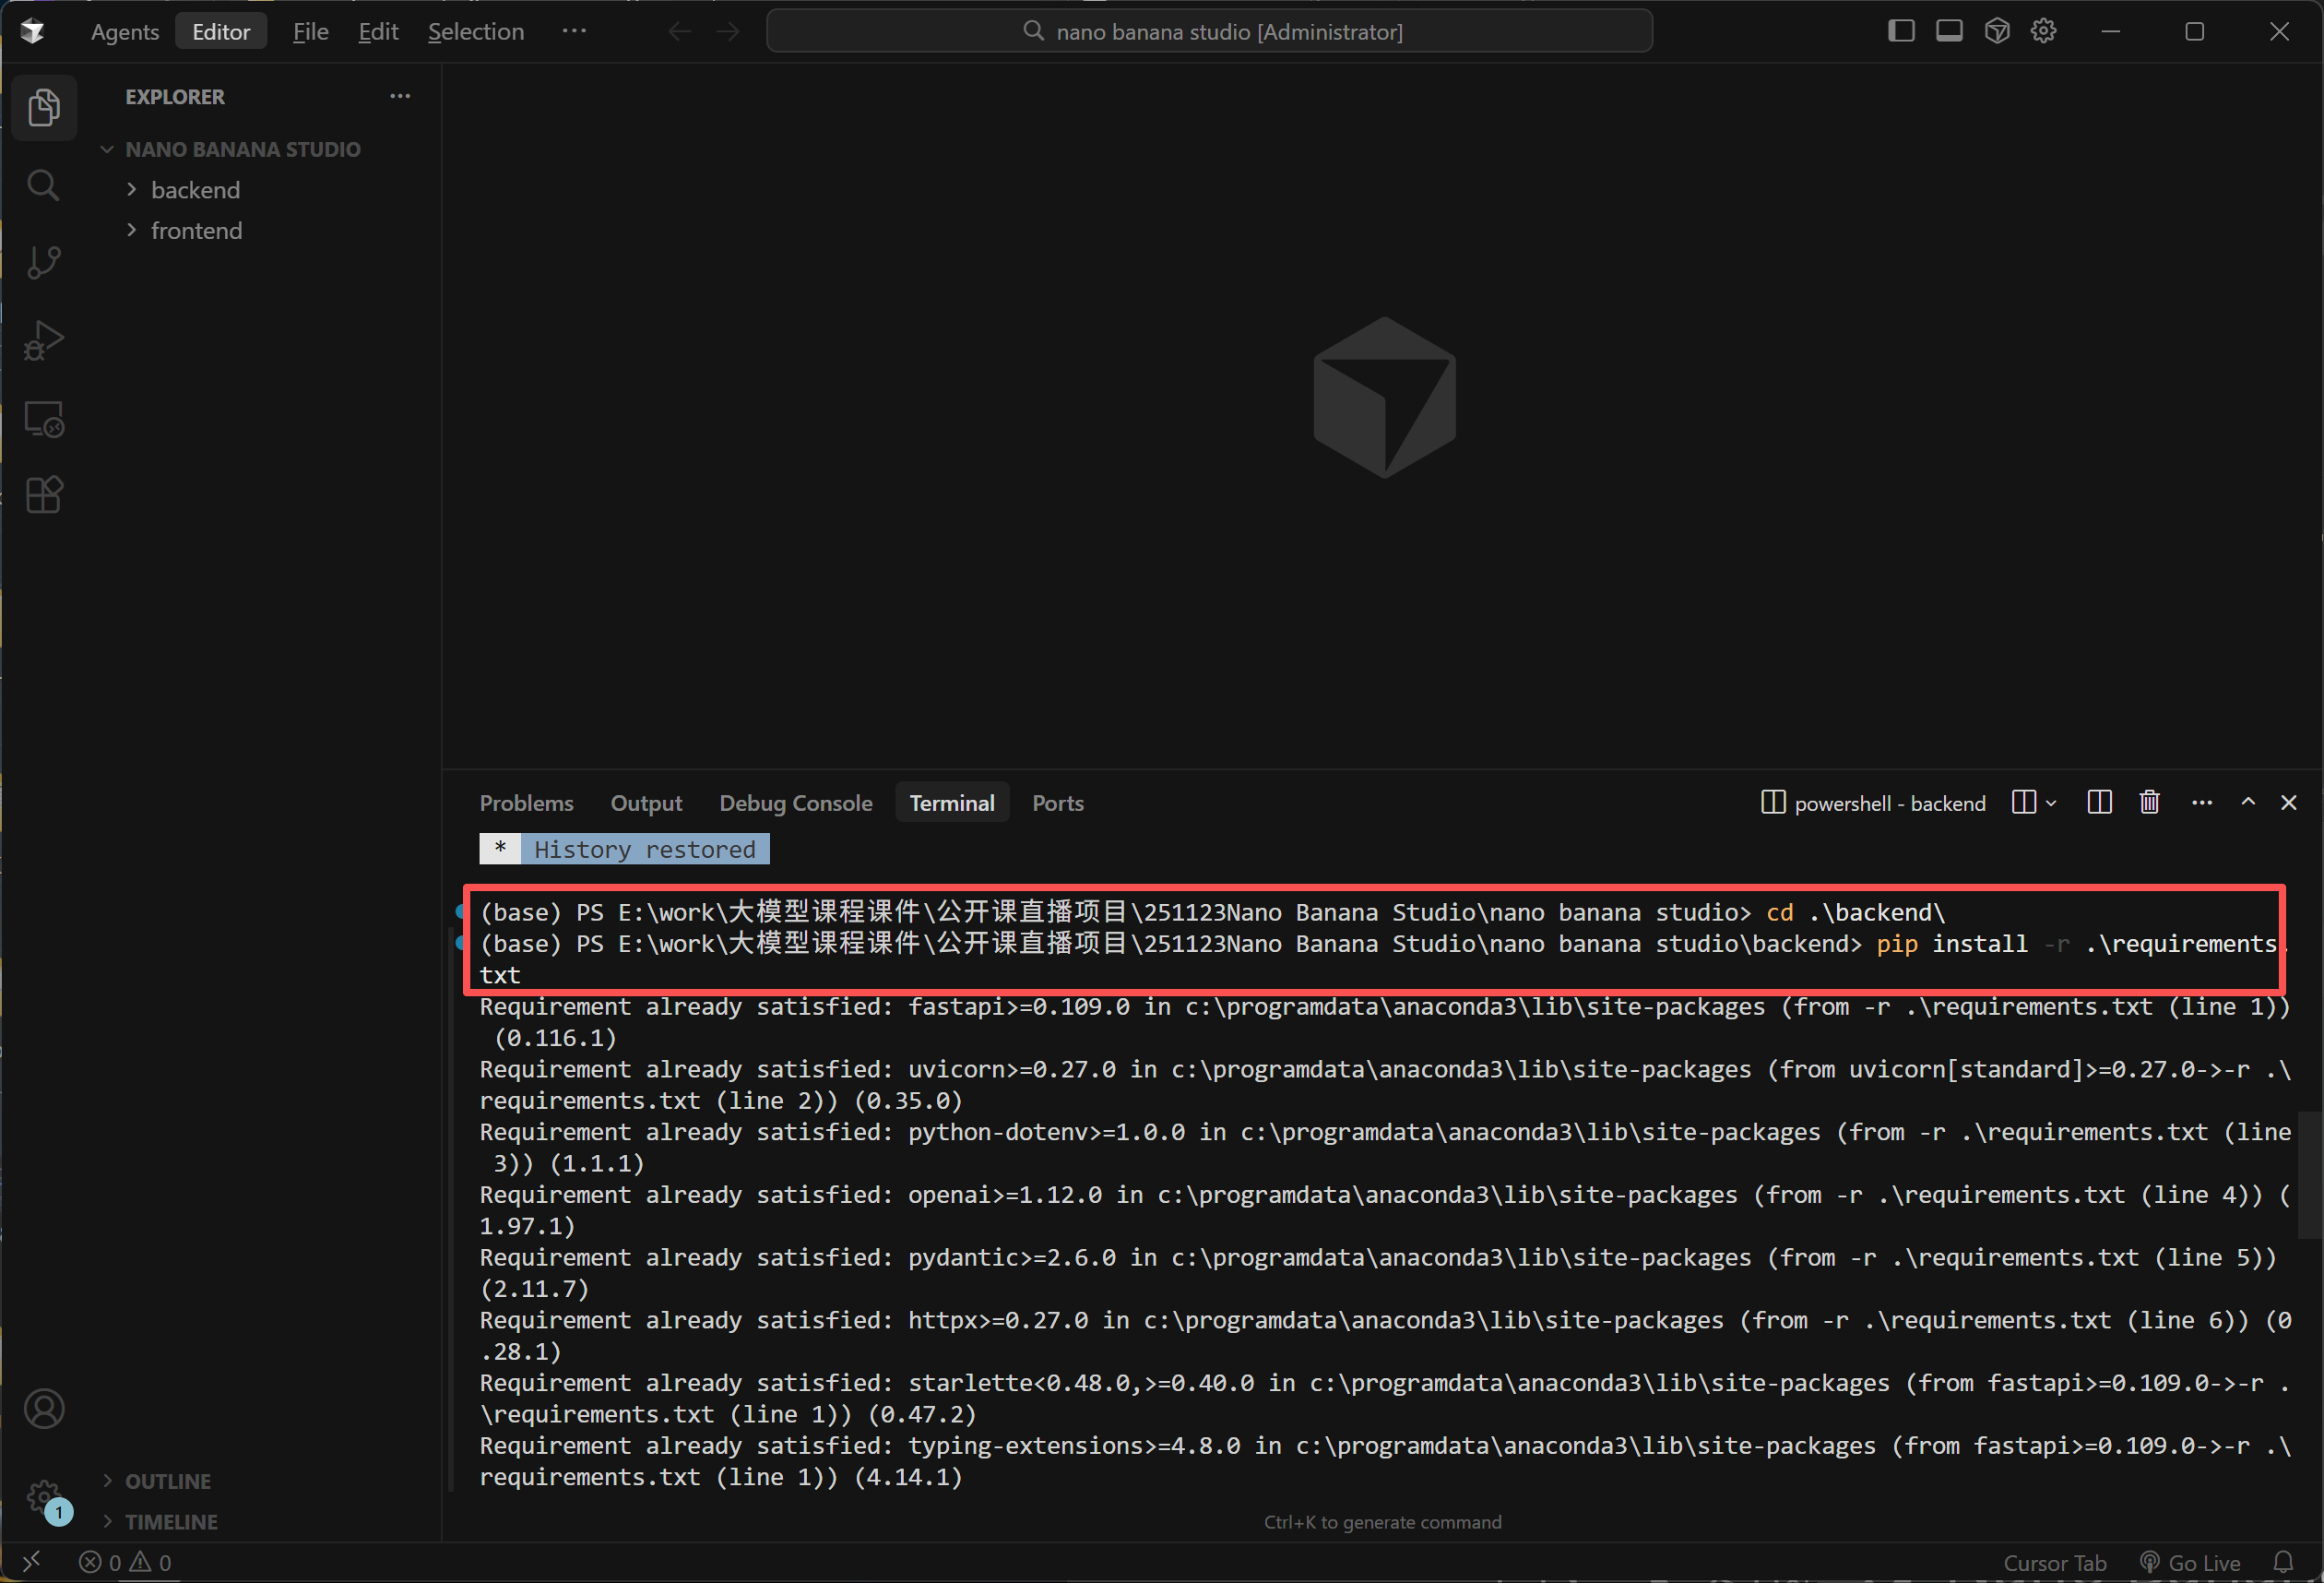Go back with the left arrow
The height and width of the screenshot is (1583, 2324).
[680, 31]
